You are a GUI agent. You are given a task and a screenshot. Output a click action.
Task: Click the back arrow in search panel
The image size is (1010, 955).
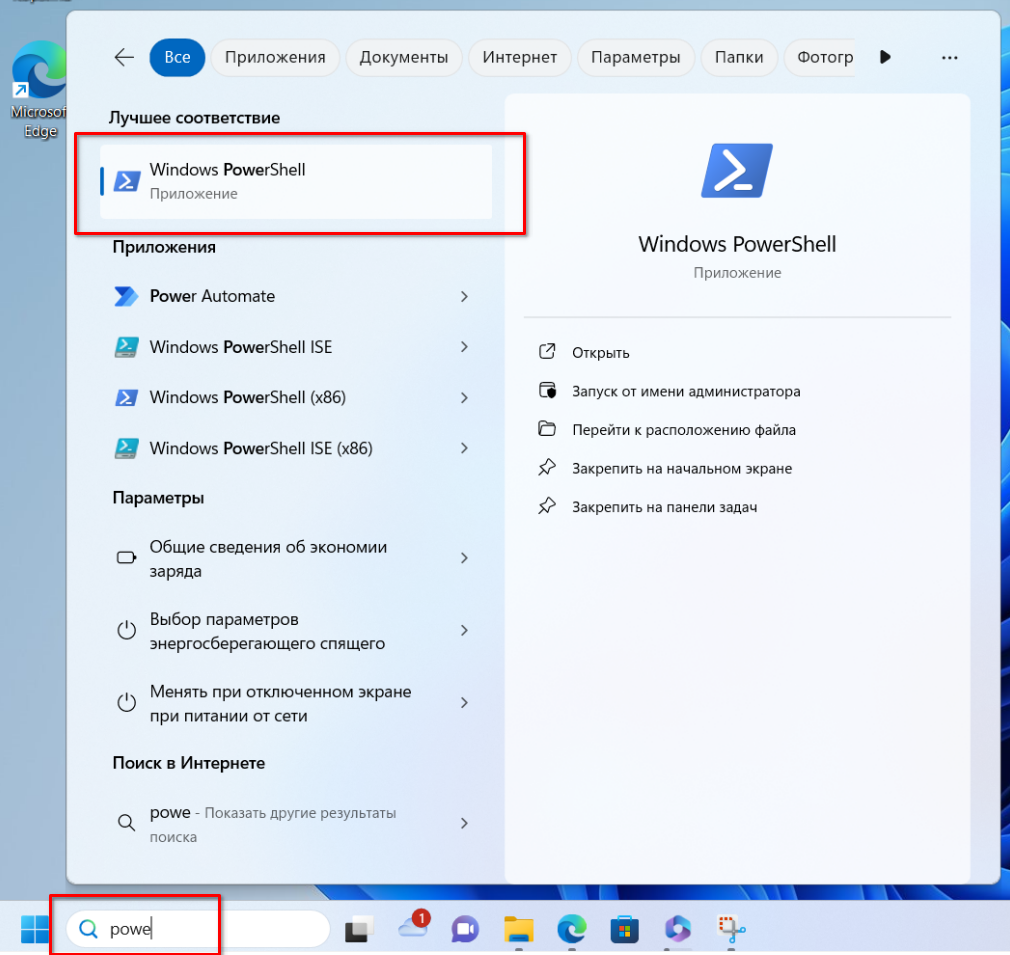point(124,58)
